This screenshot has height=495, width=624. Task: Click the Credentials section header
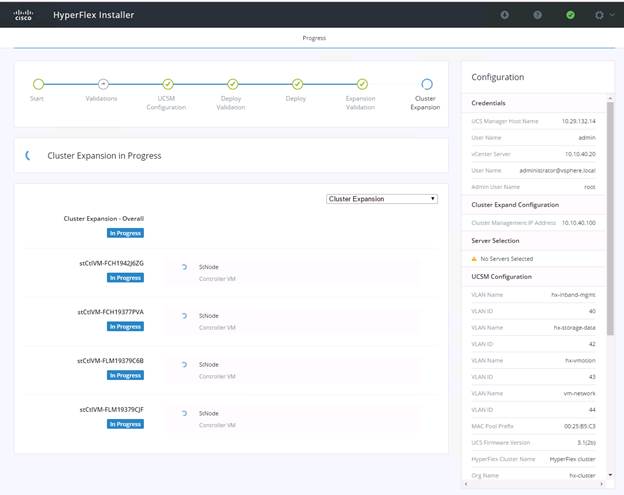(488, 103)
